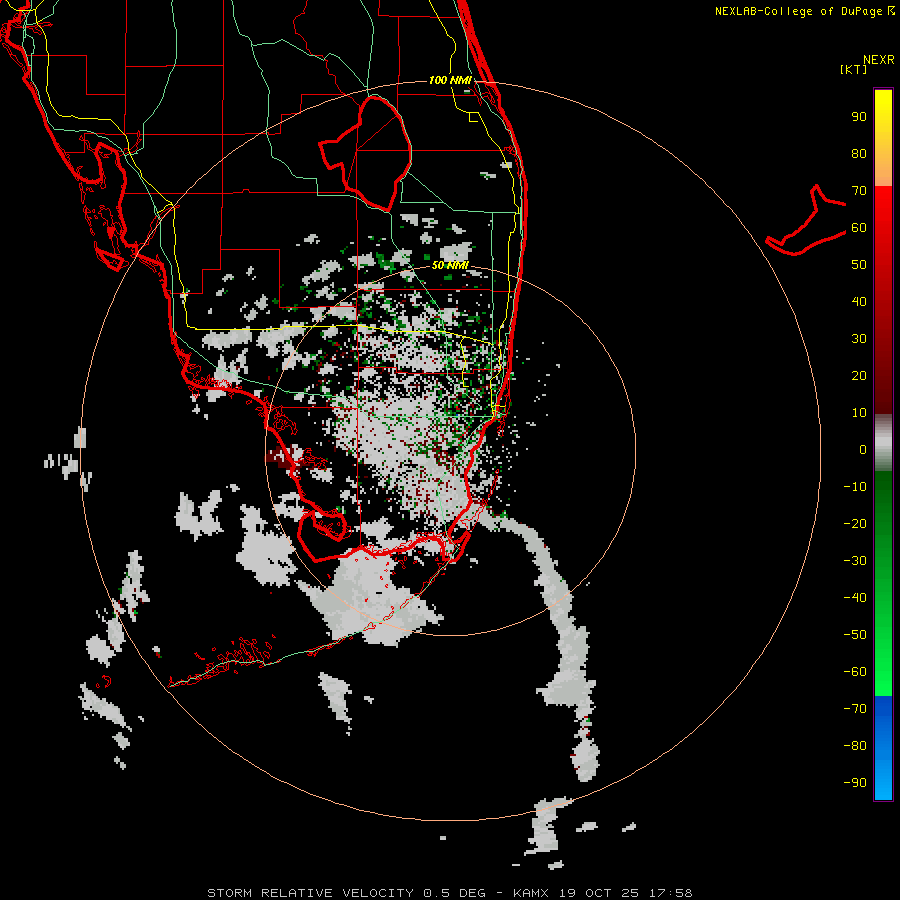Screen dimensions: 900x900
Task: Click the -50 value on velocity scale
Action: click(x=855, y=635)
